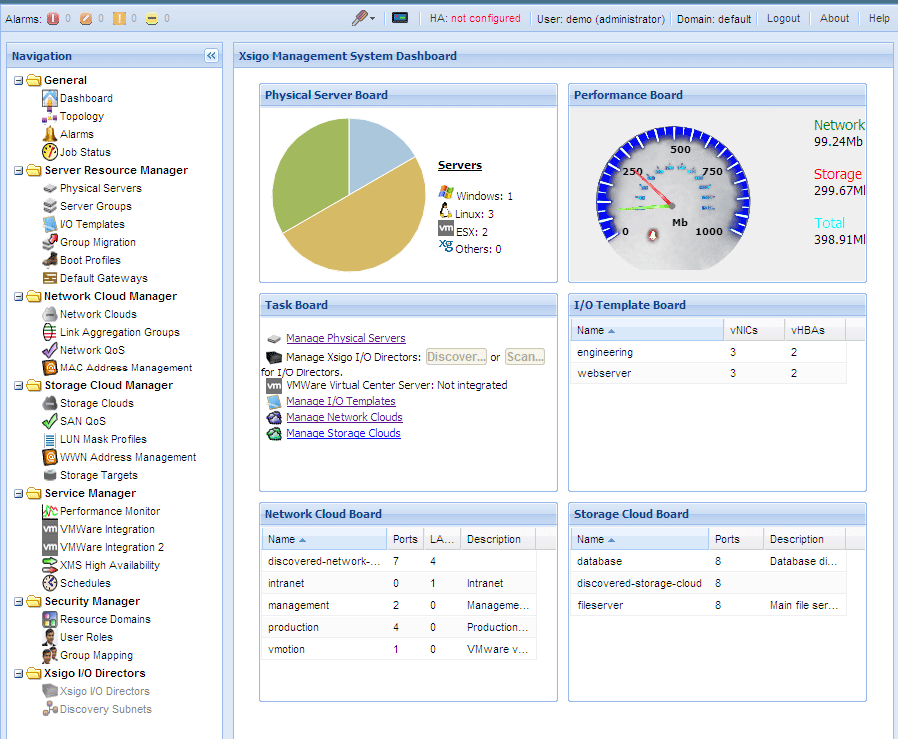Collapse the Navigation panel
This screenshot has height=739, width=898.
point(211,56)
